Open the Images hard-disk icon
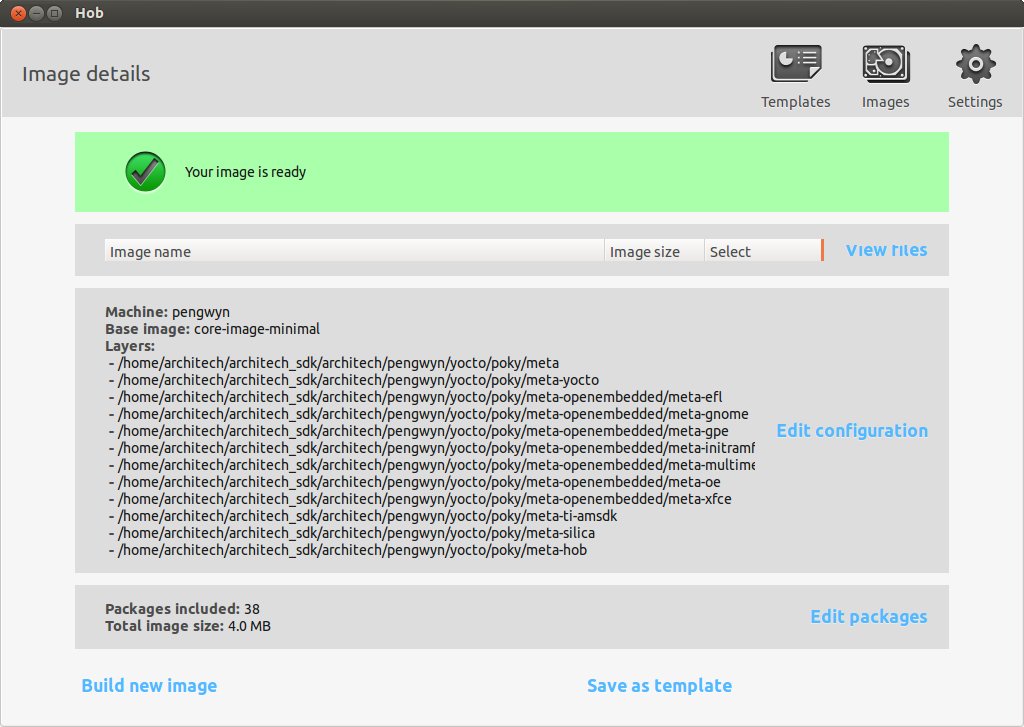Viewport: 1024px width, 727px height. (886, 64)
